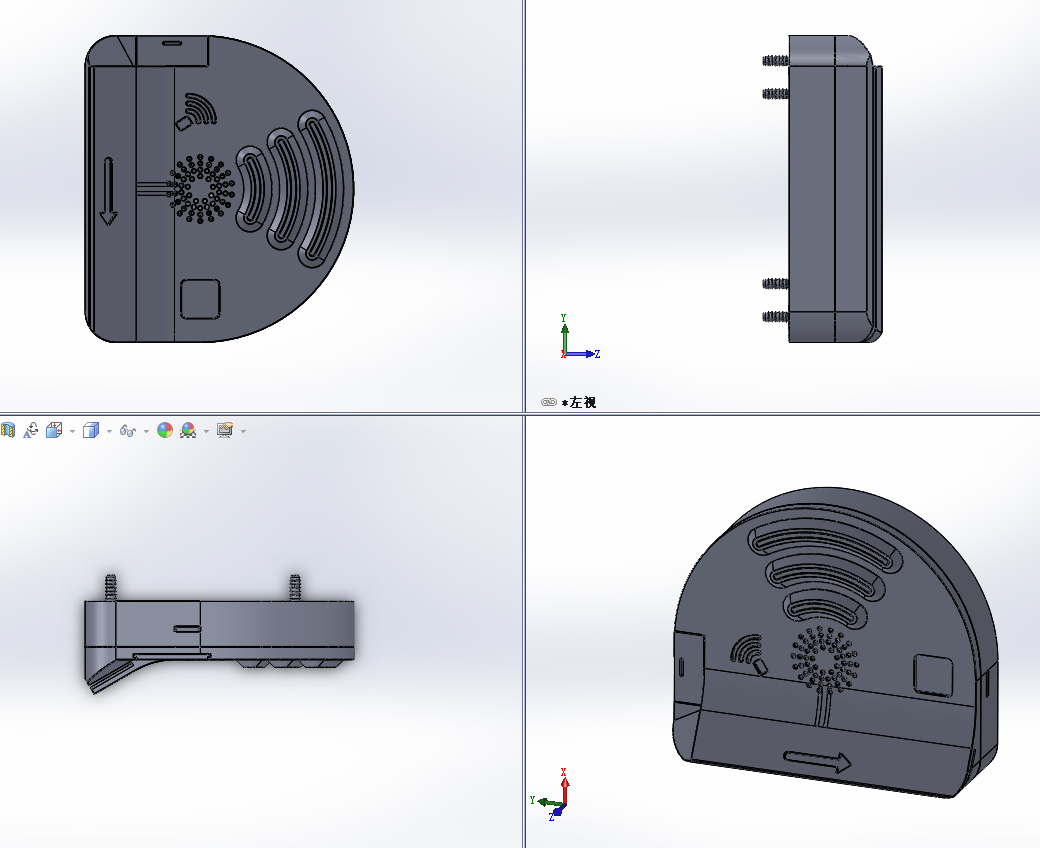Select the speaker hole pattern in front view
Screen dimensions: 1040x848
[x=202, y=189]
